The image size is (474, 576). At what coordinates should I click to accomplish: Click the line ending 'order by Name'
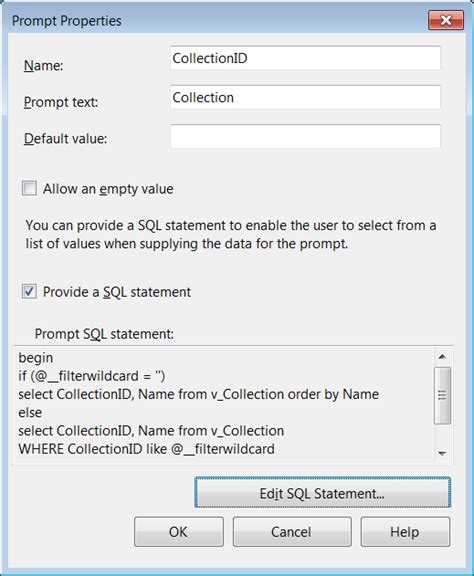point(198,394)
